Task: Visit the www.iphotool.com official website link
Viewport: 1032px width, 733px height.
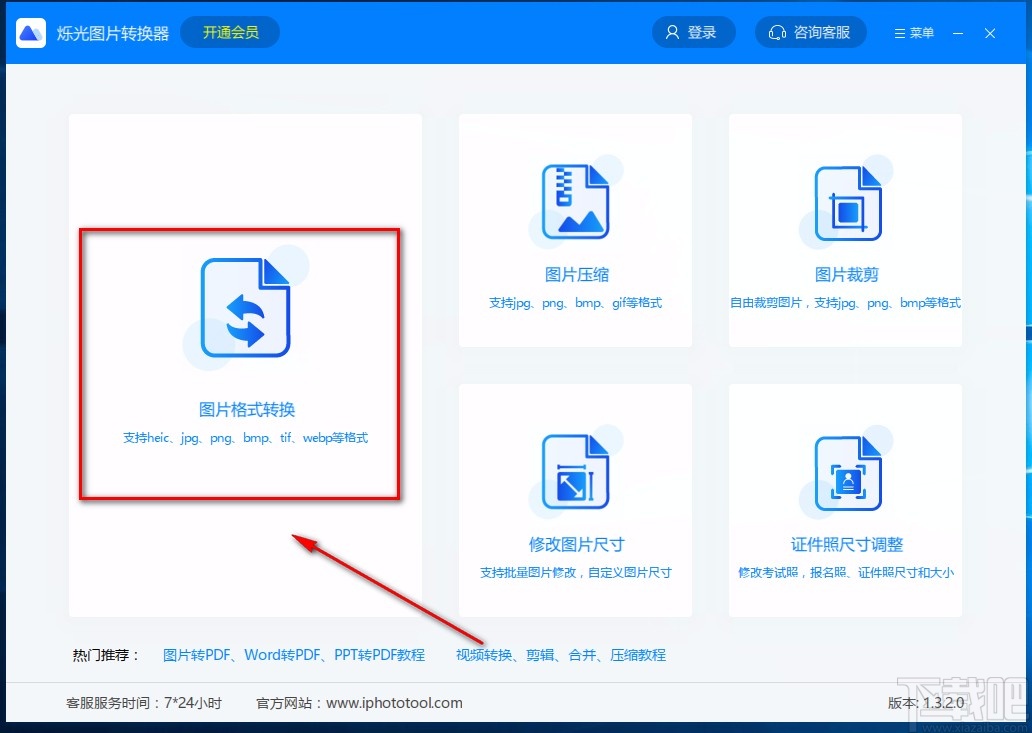Action: point(394,703)
